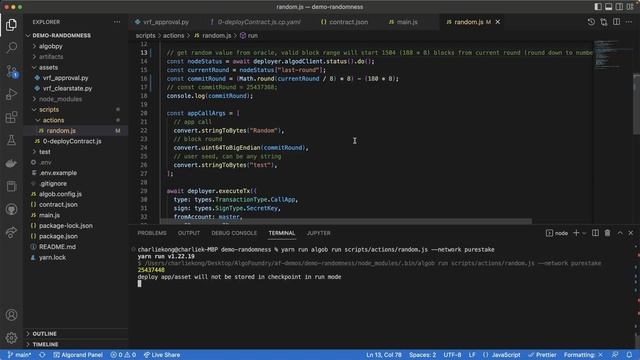Start Live Share from status bar
Image resolution: width=640 pixels, height=360 pixels.
coord(162,355)
